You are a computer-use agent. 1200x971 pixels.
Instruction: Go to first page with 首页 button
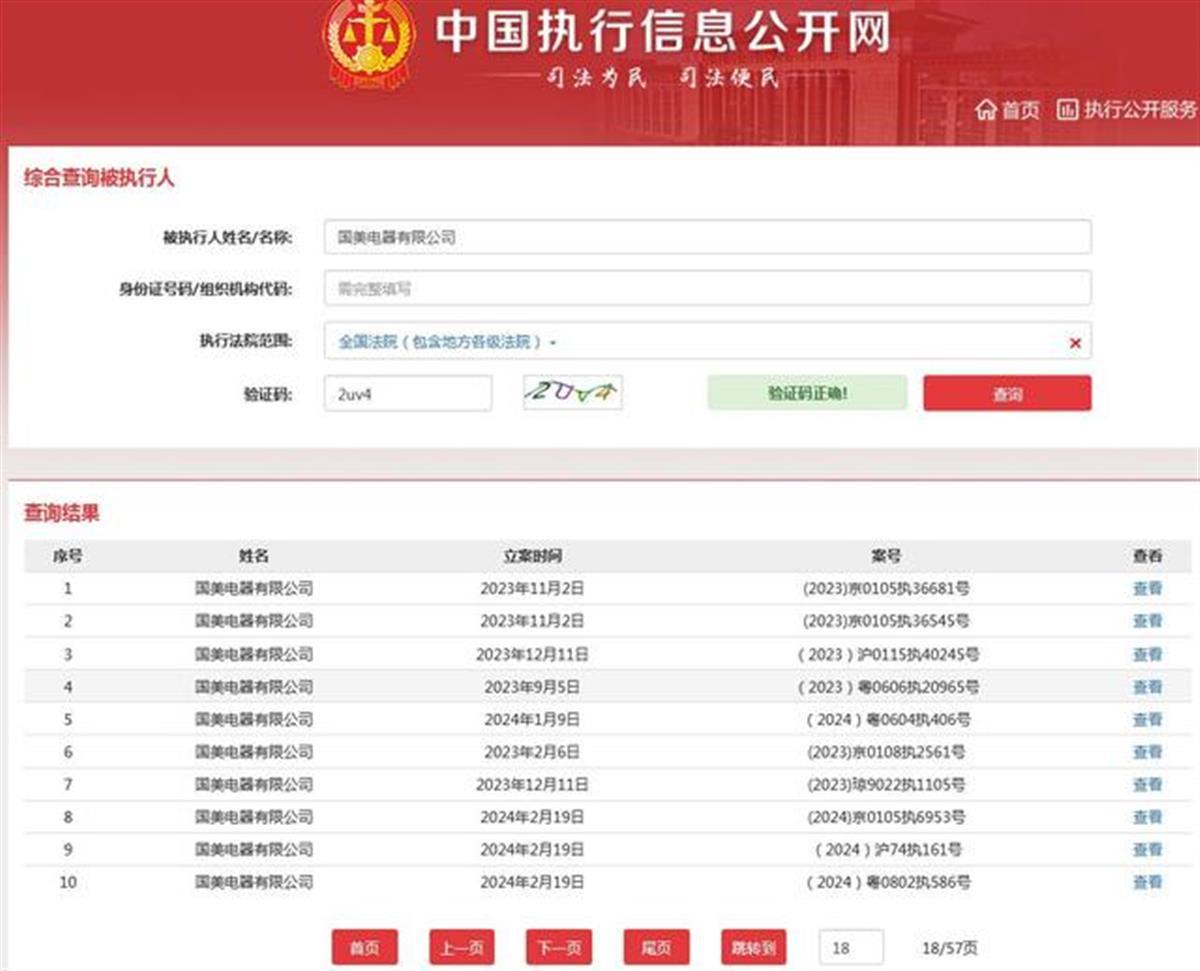coord(365,947)
